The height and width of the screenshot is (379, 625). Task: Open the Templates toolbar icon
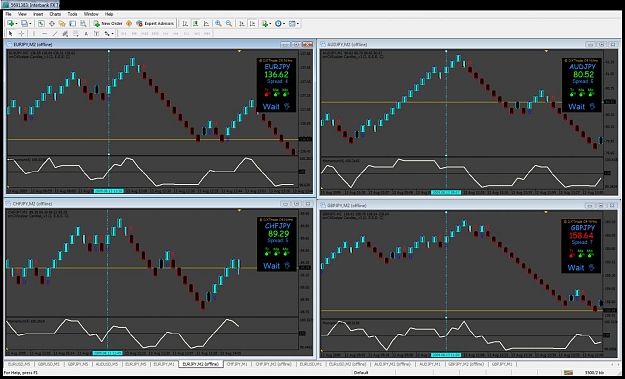coord(292,24)
